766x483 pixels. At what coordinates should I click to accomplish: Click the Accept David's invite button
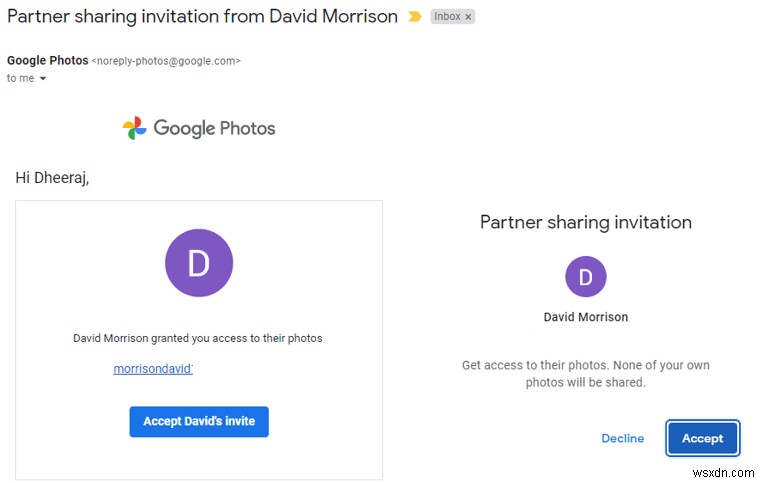pos(199,421)
